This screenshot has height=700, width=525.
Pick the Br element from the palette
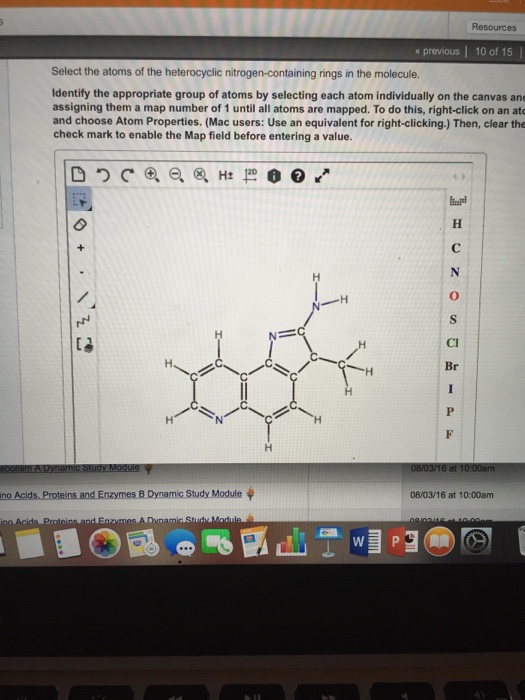[451, 366]
